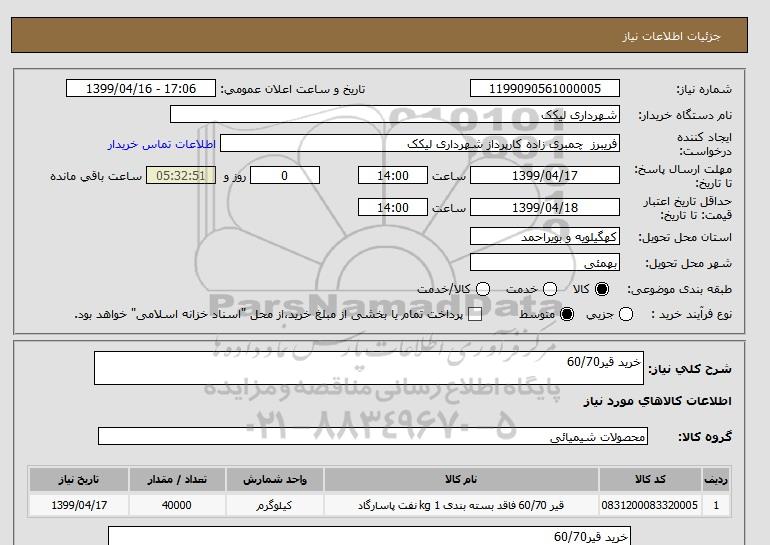The image size is (770, 545).
Task: Click the item code cell 0831200083320005
Action: [x=650, y=505]
